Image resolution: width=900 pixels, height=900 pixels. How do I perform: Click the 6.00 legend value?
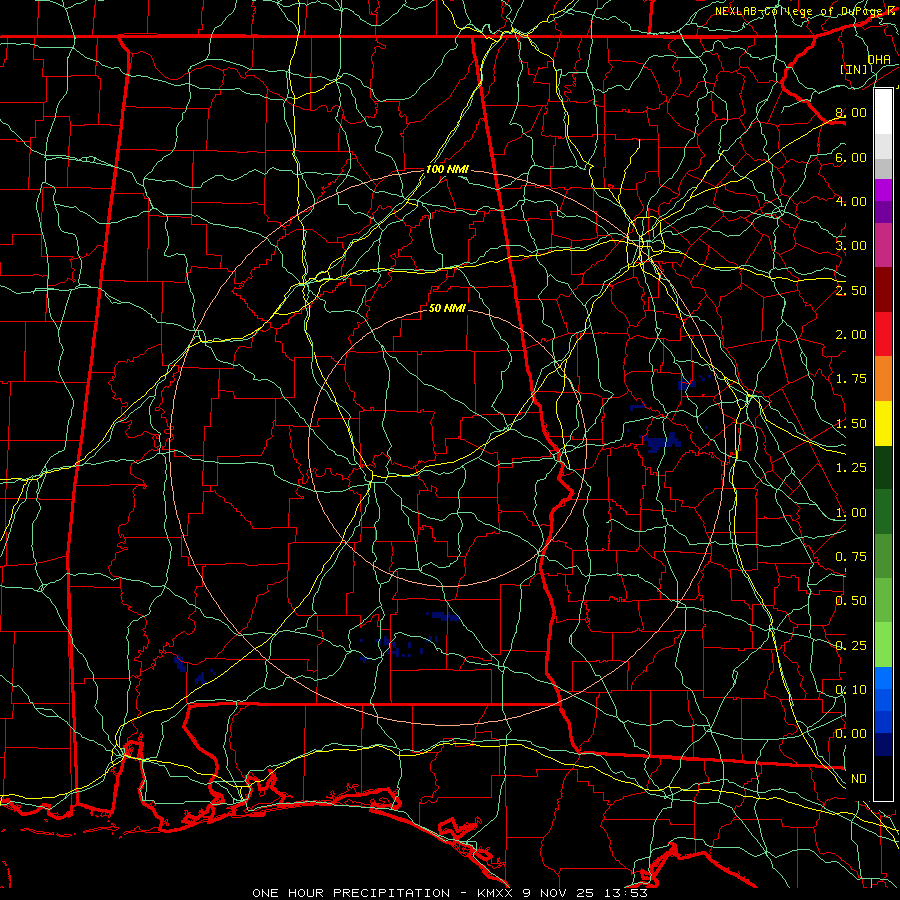coord(851,157)
